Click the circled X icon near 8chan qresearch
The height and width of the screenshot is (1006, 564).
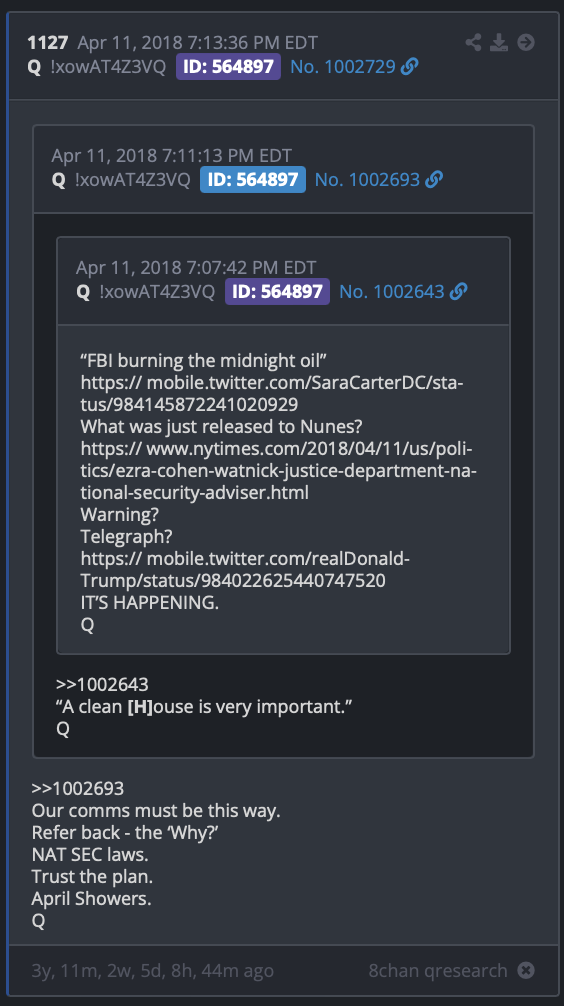(526, 970)
